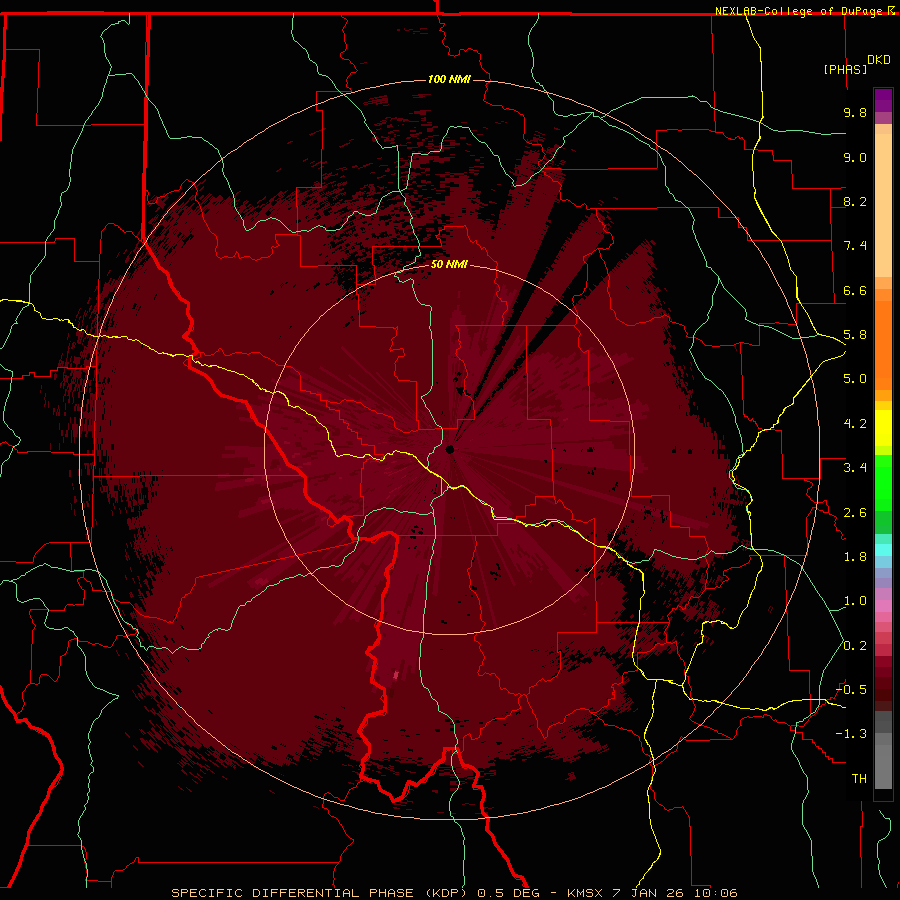
Task: Click the 3.4 scale value
Action: [855, 468]
